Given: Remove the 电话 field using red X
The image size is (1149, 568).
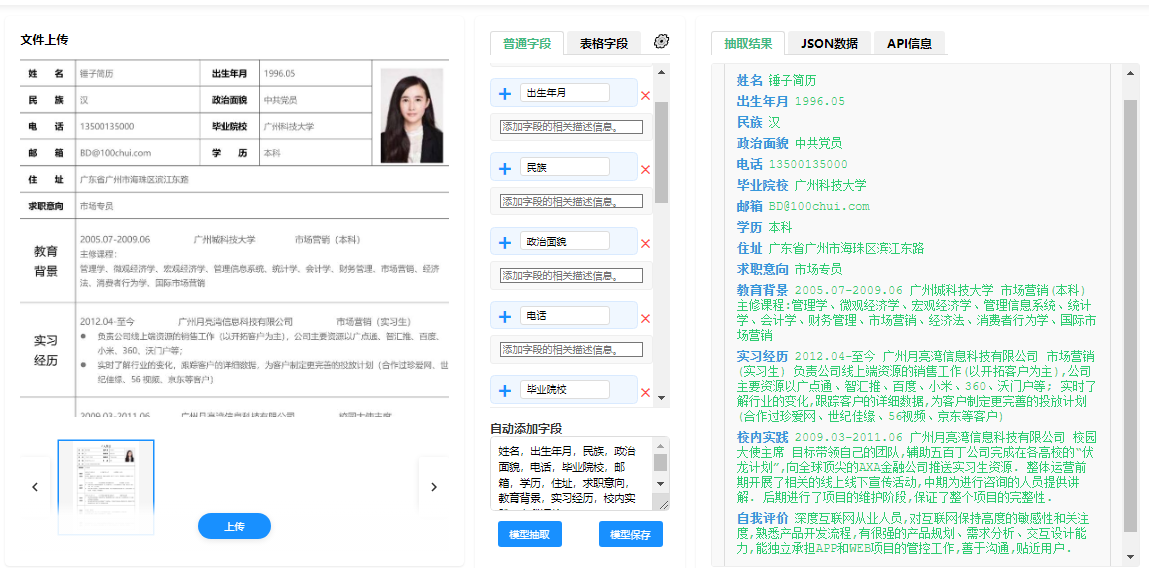Looking at the screenshot, I should pos(645,318).
